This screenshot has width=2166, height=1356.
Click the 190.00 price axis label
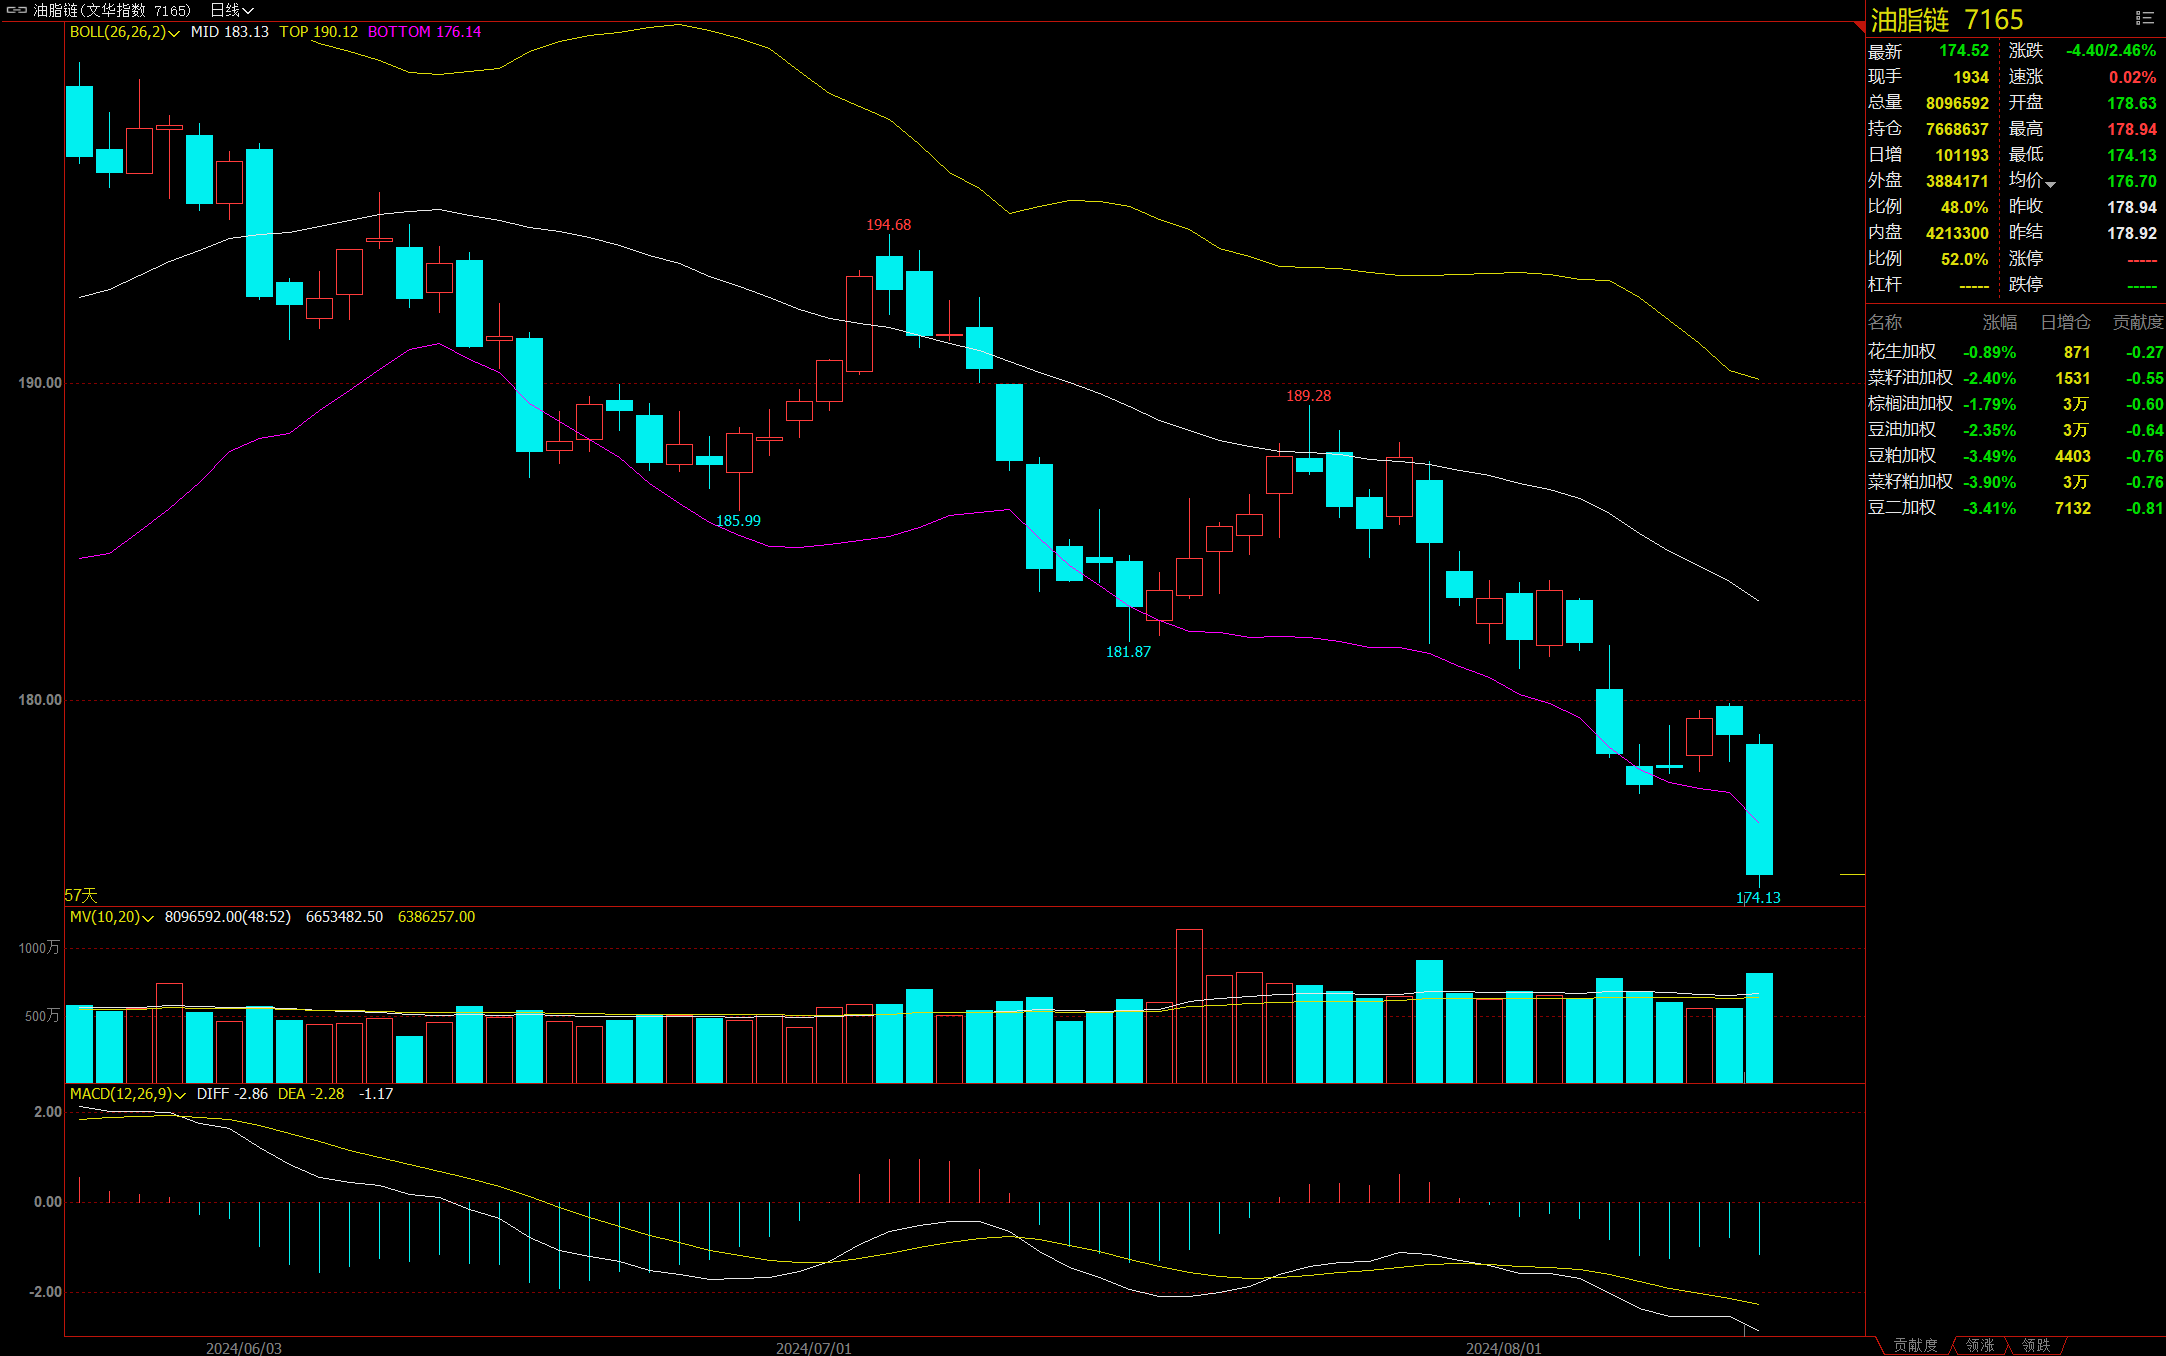tap(40, 383)
